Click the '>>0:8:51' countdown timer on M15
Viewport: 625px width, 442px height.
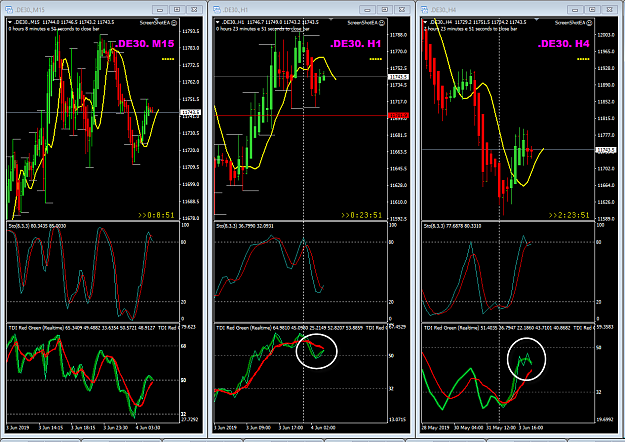(156, 215)
